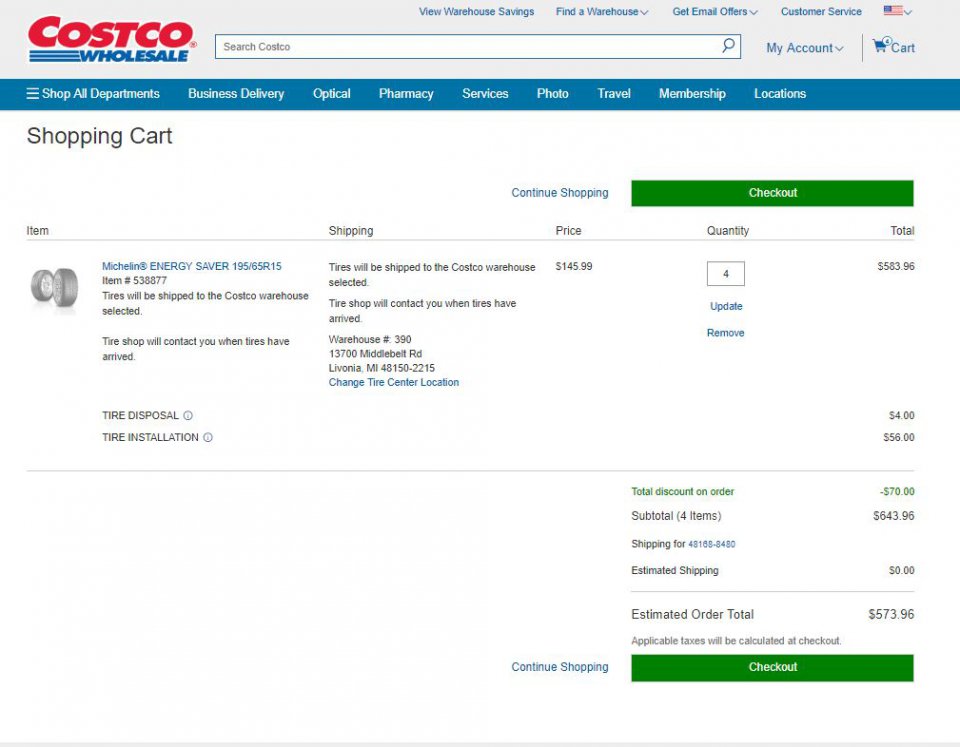Image resolution: width=960 pixels, height=747 pixels.
Task: Click the Item # 538877 text
Action: click(x=134, y=280)
